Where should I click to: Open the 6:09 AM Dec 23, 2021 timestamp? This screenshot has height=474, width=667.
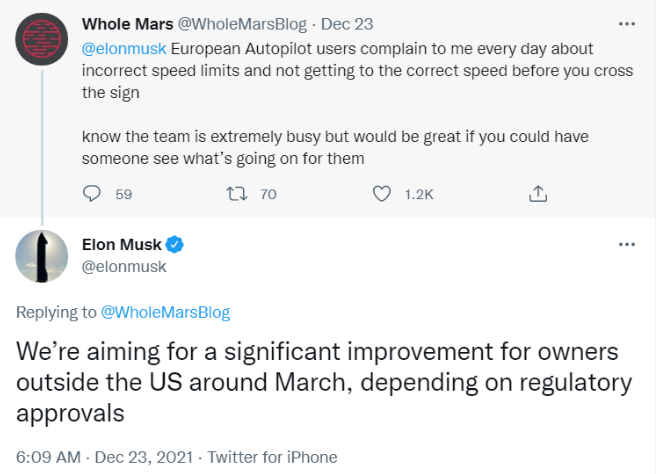pyautogui.click(x=105, y=457)
